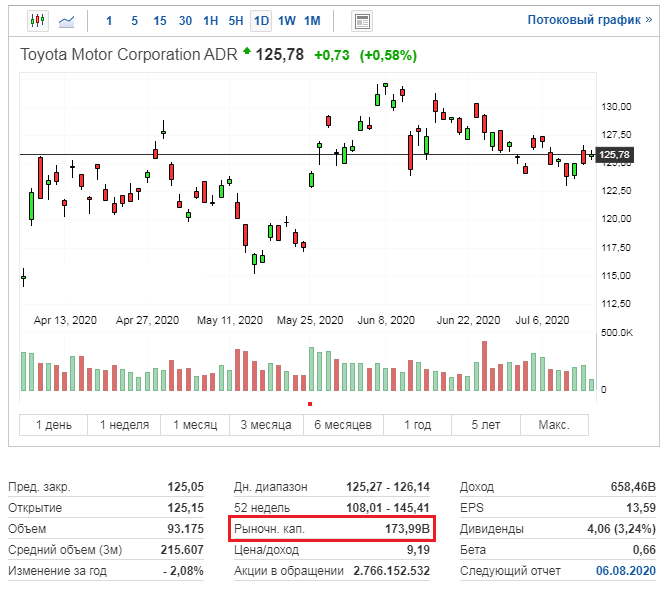
Task: Set chart interval to 5 minutes
Action: (135, 20)
